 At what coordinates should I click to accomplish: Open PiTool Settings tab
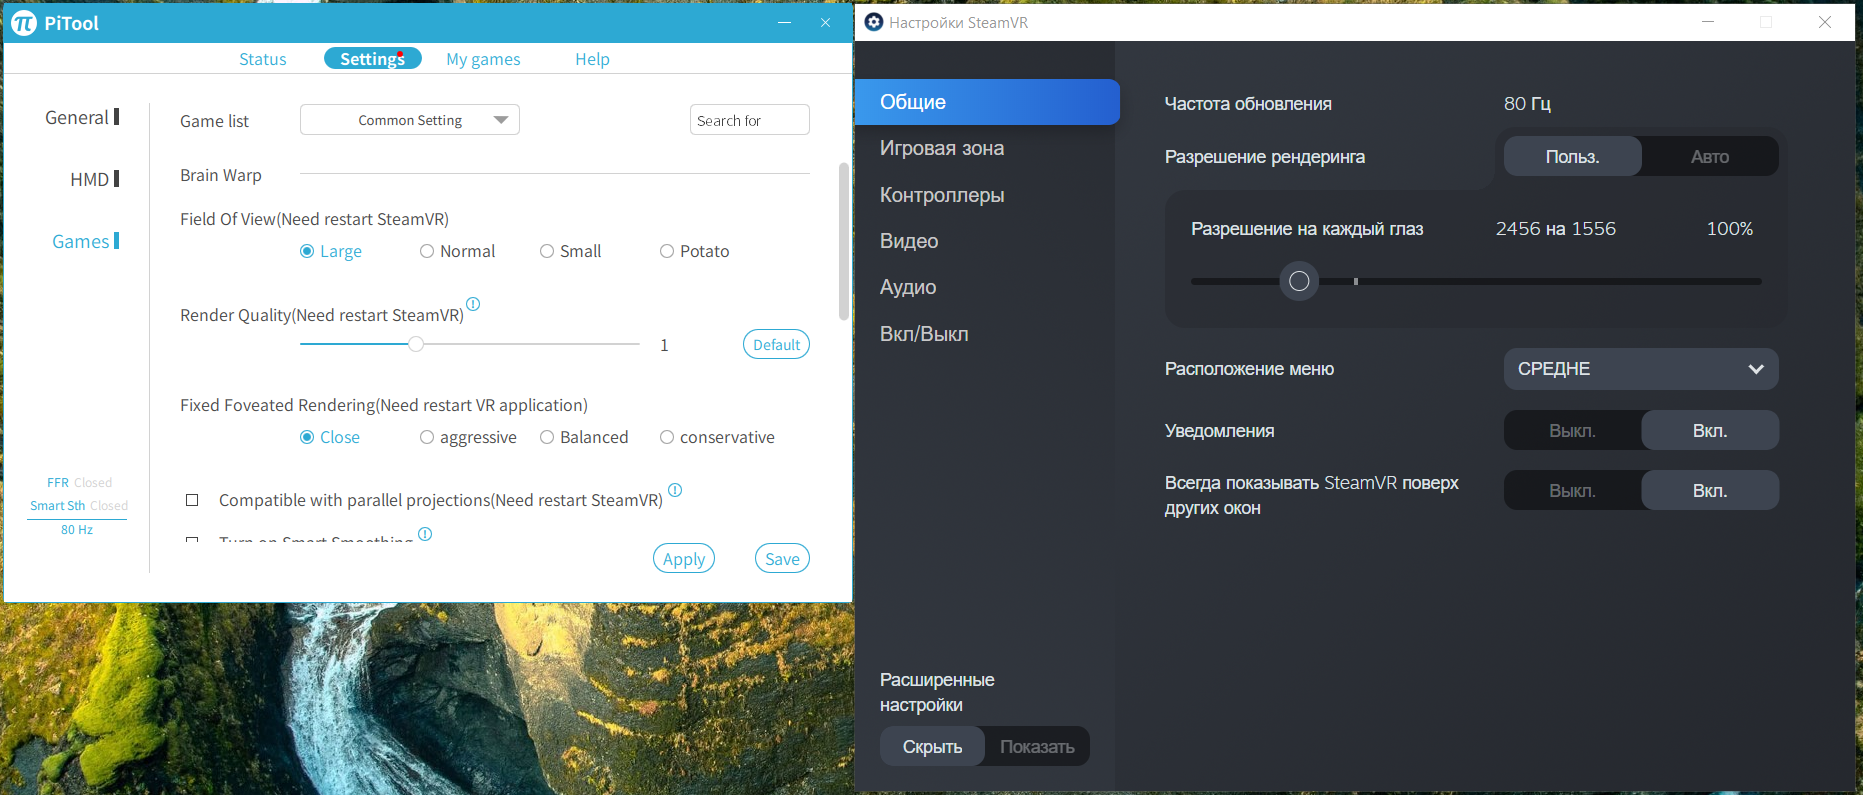(x=373, y=59)
